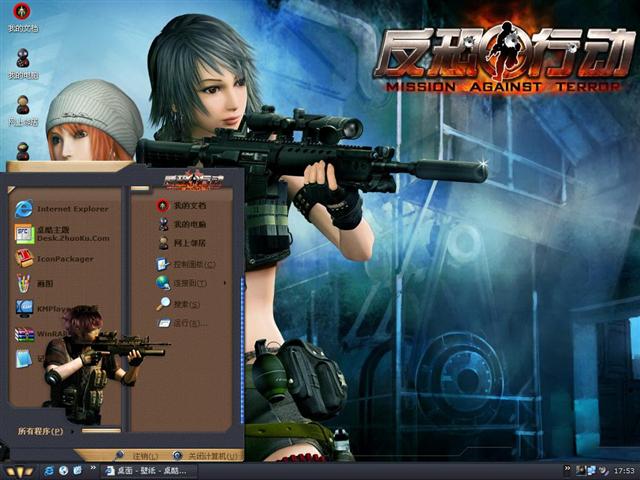
Task: Open 我的文档 in start menu right pane
Action: [181, 205]
